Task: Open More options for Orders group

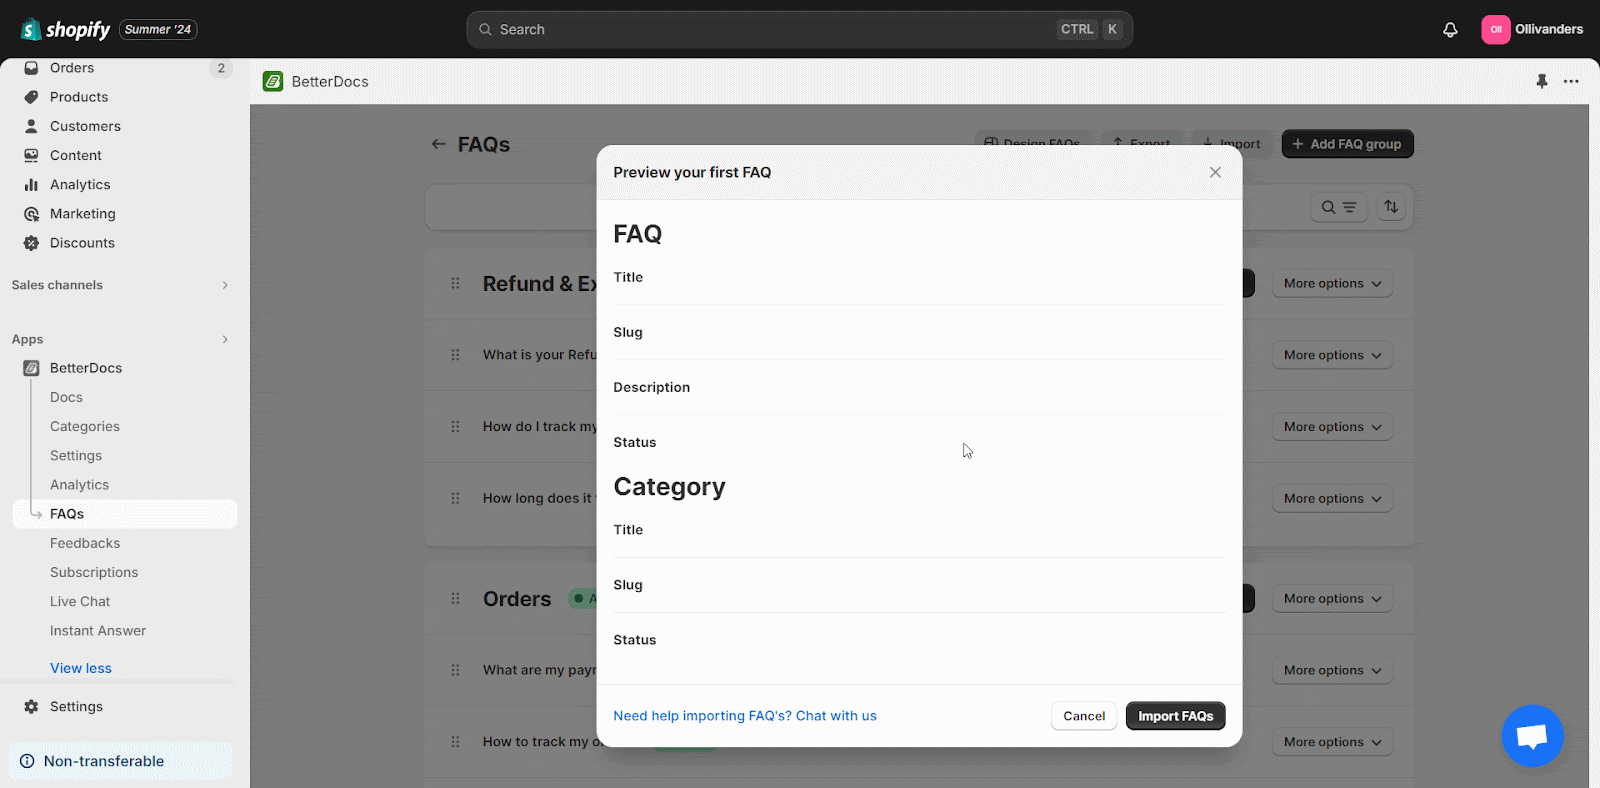Action: (1332, 599)
